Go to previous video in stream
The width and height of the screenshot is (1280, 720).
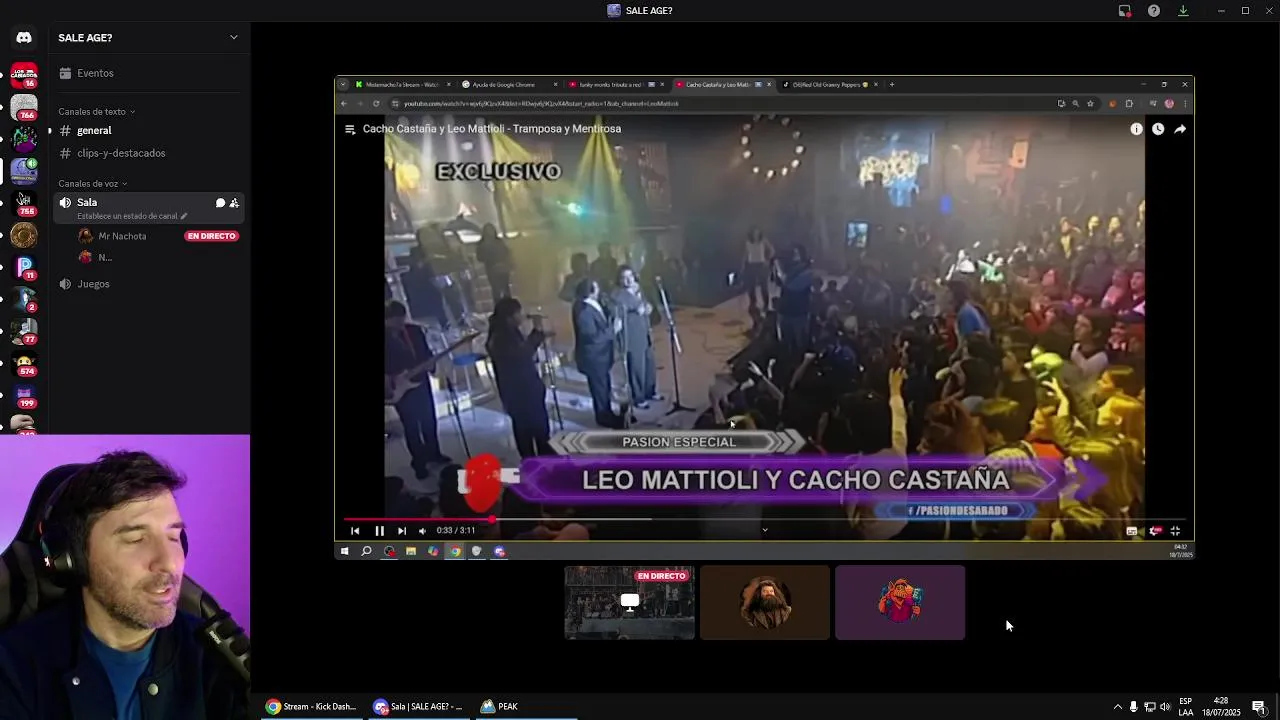coord(355,531)
